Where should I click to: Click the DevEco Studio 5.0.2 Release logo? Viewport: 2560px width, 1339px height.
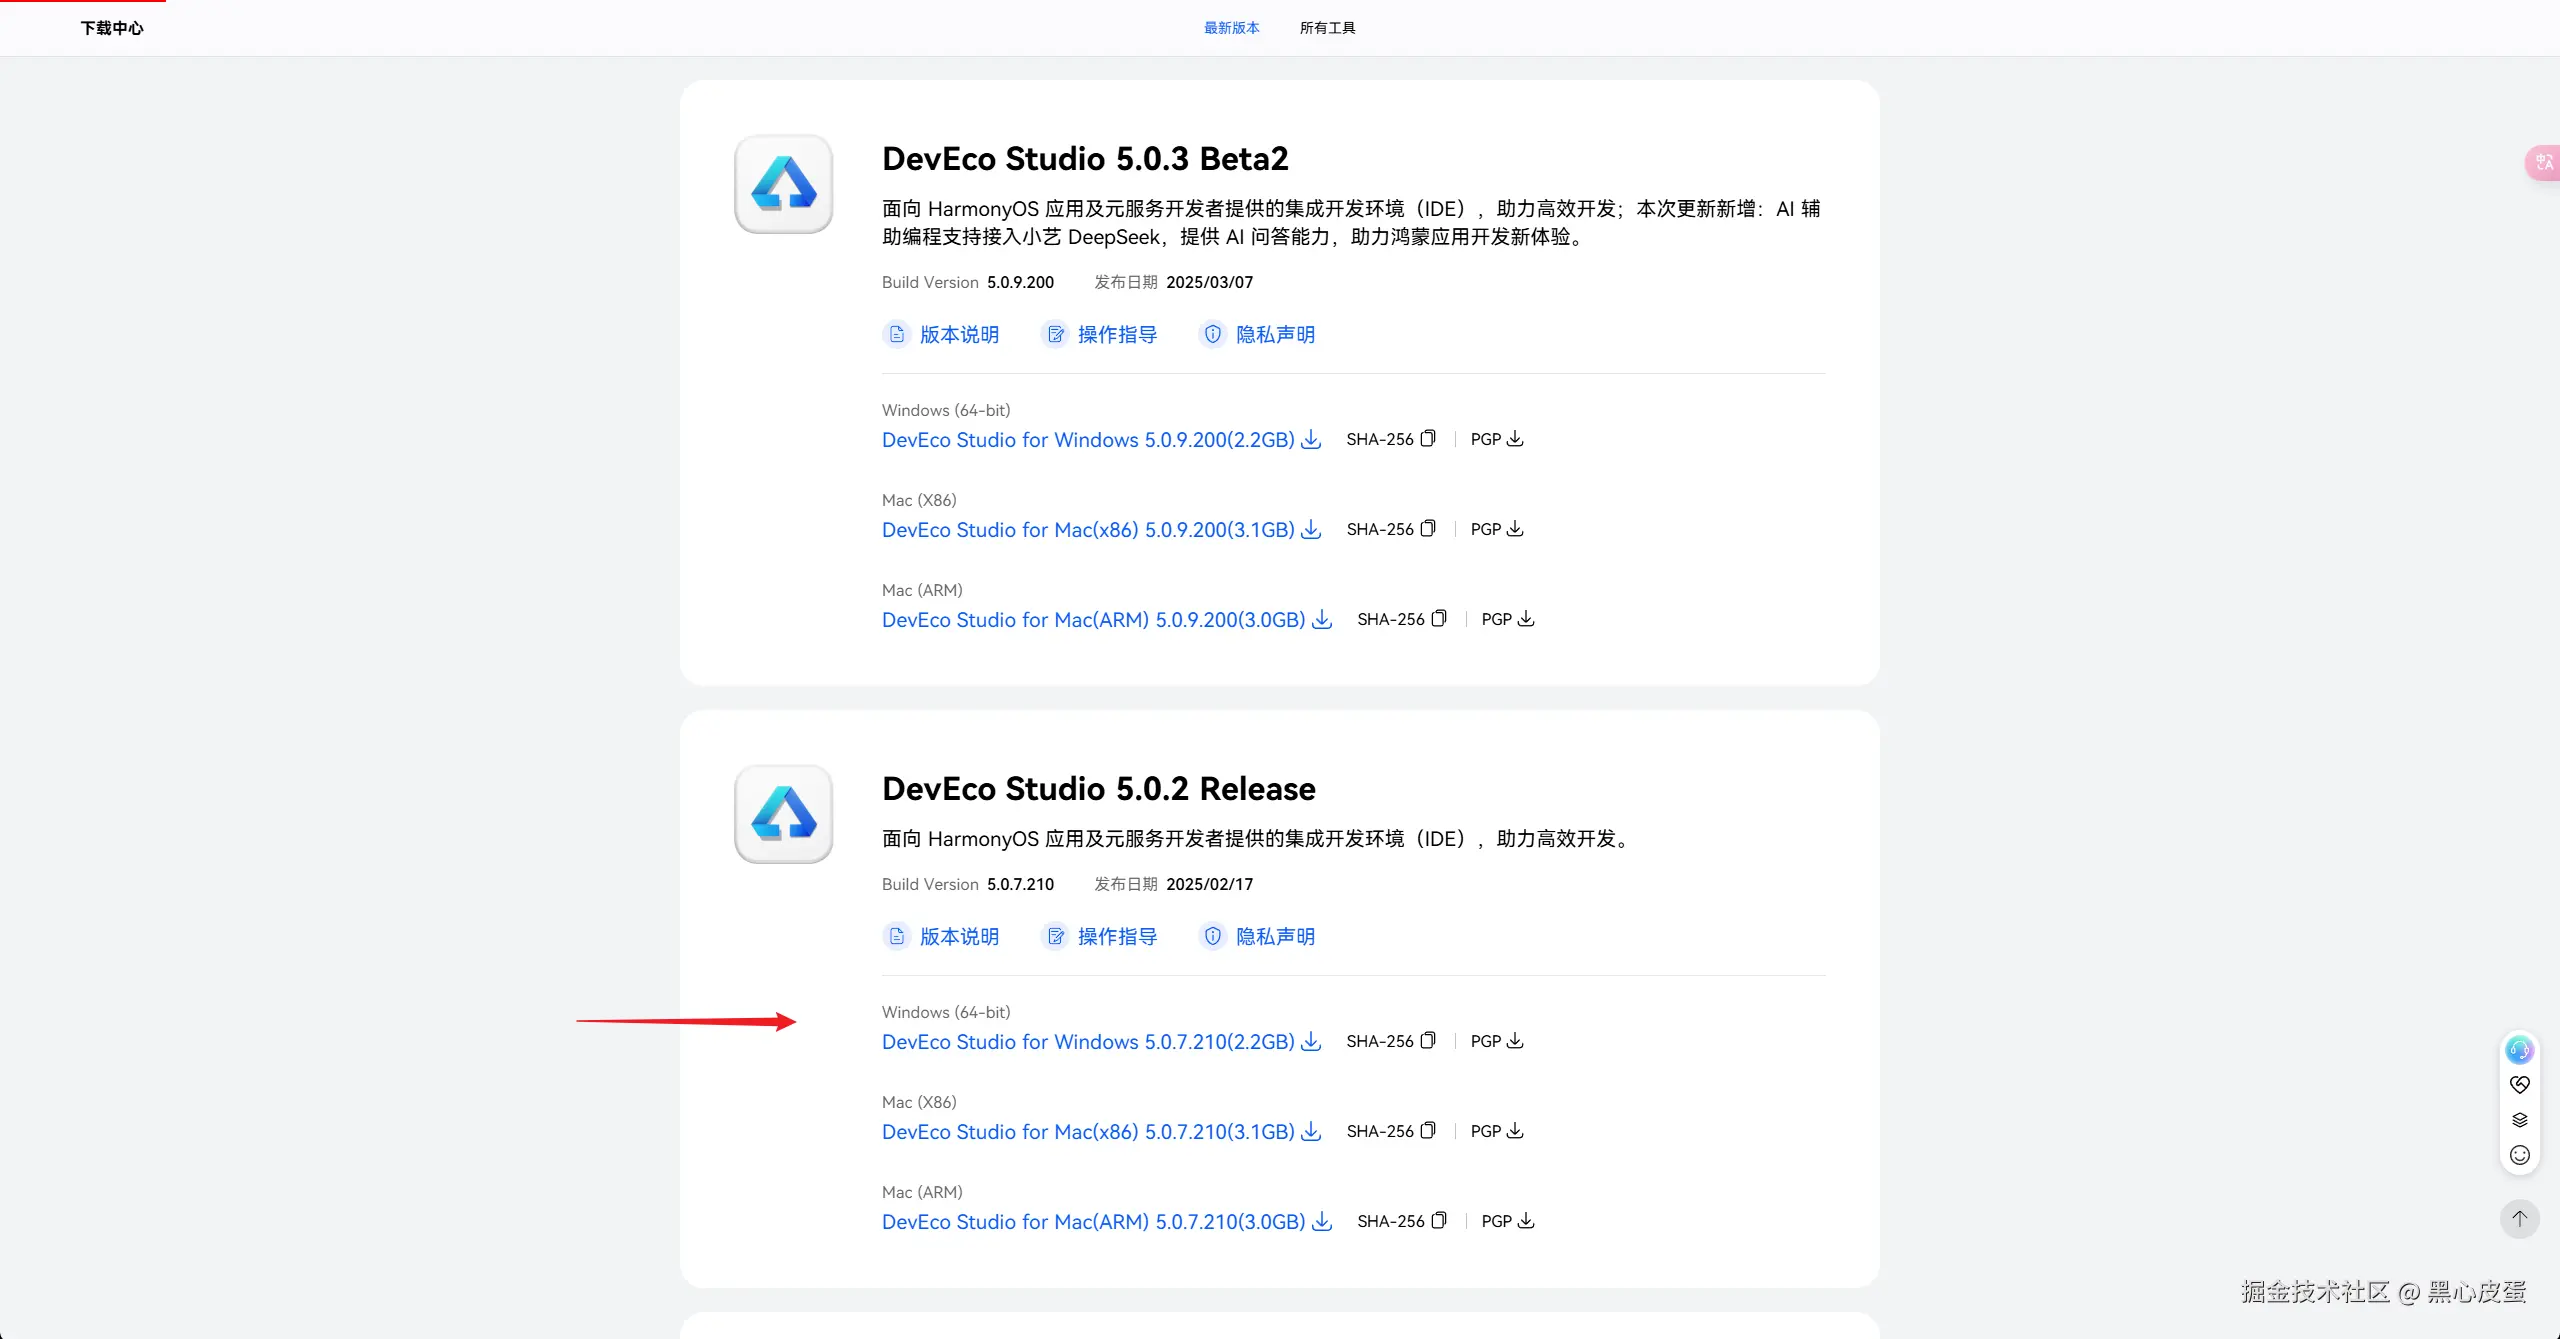784,814
